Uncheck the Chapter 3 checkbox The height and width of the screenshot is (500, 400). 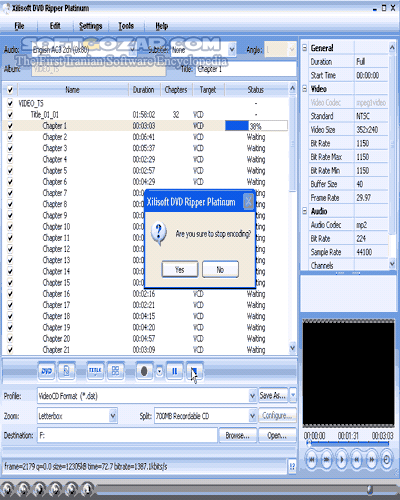[x=10, y=148]
